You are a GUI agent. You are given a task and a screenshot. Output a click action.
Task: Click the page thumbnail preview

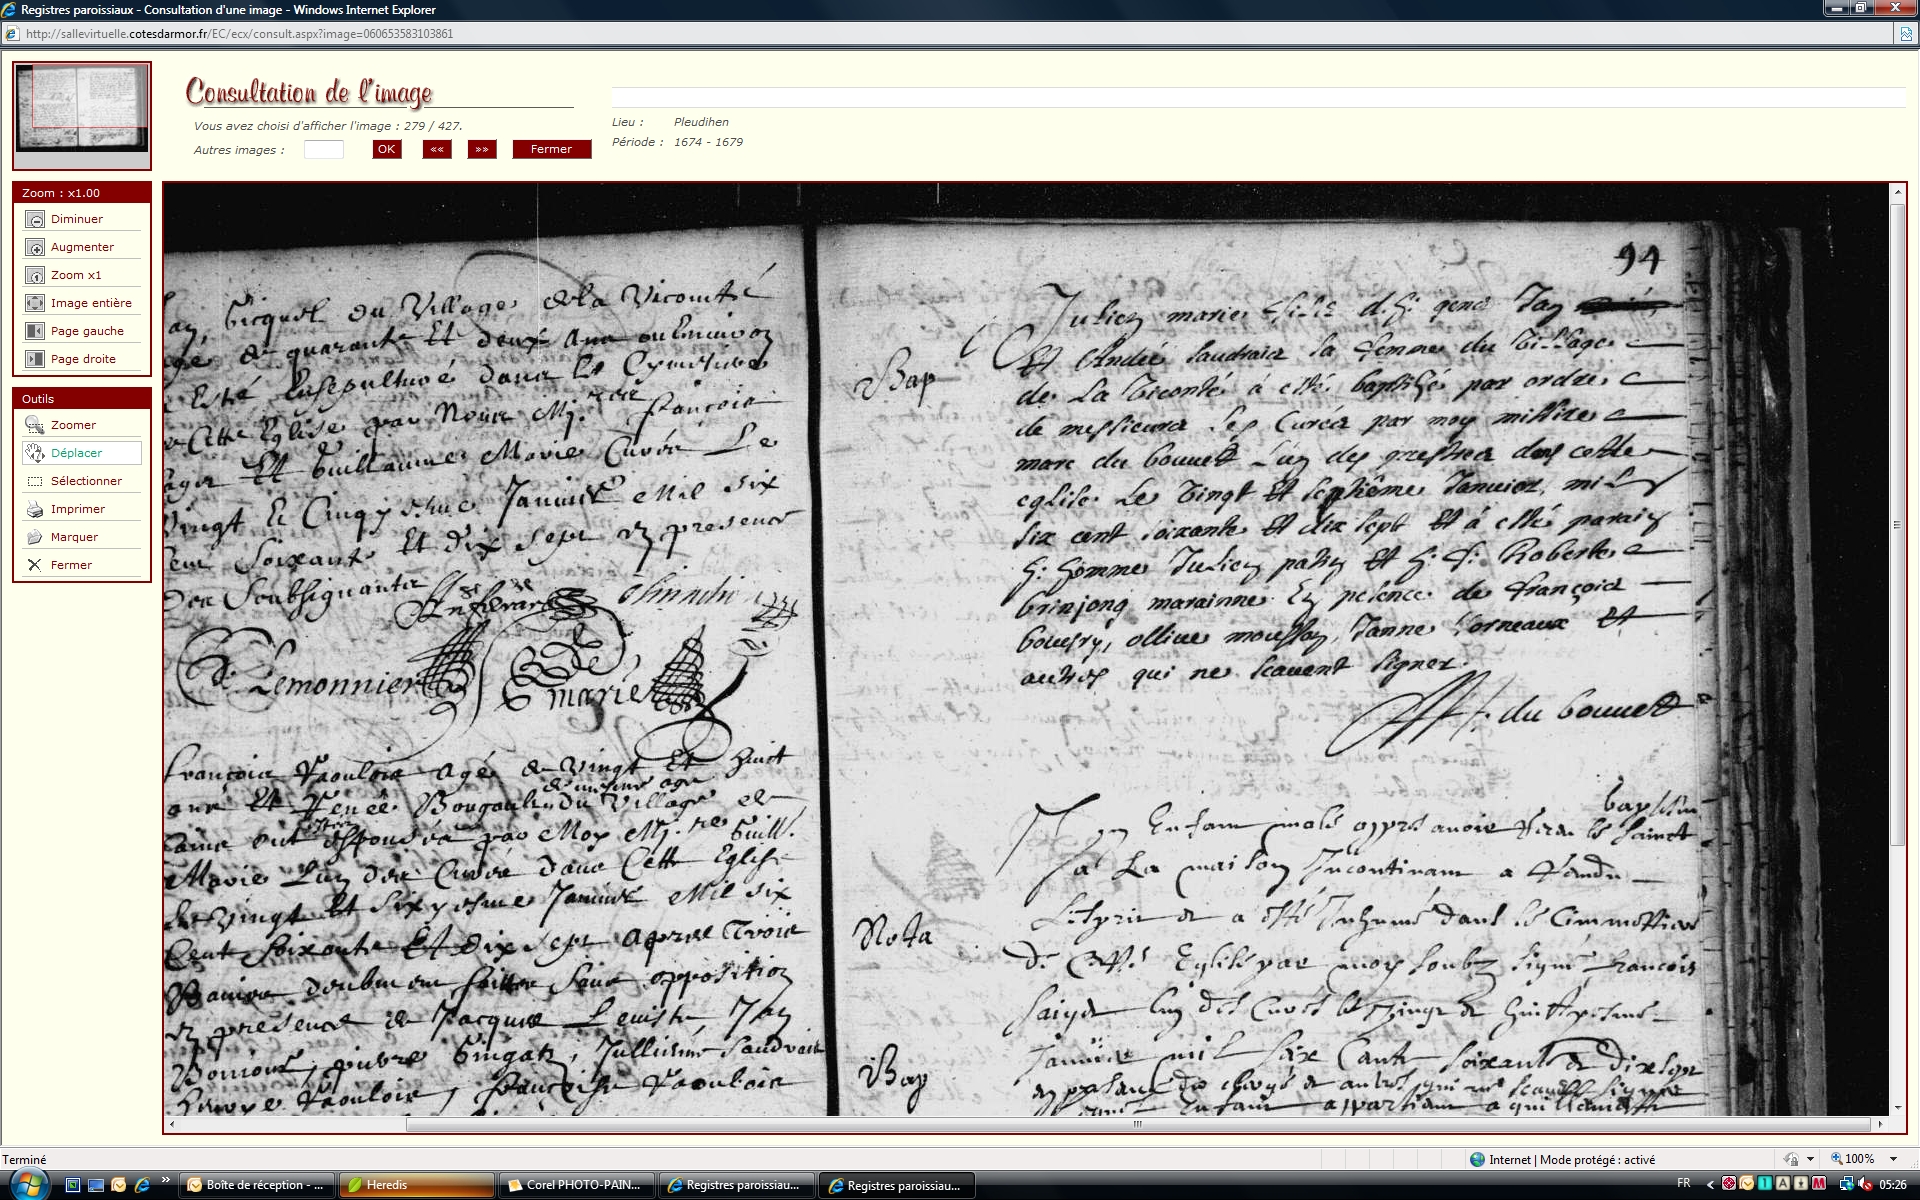click(82, 108)
